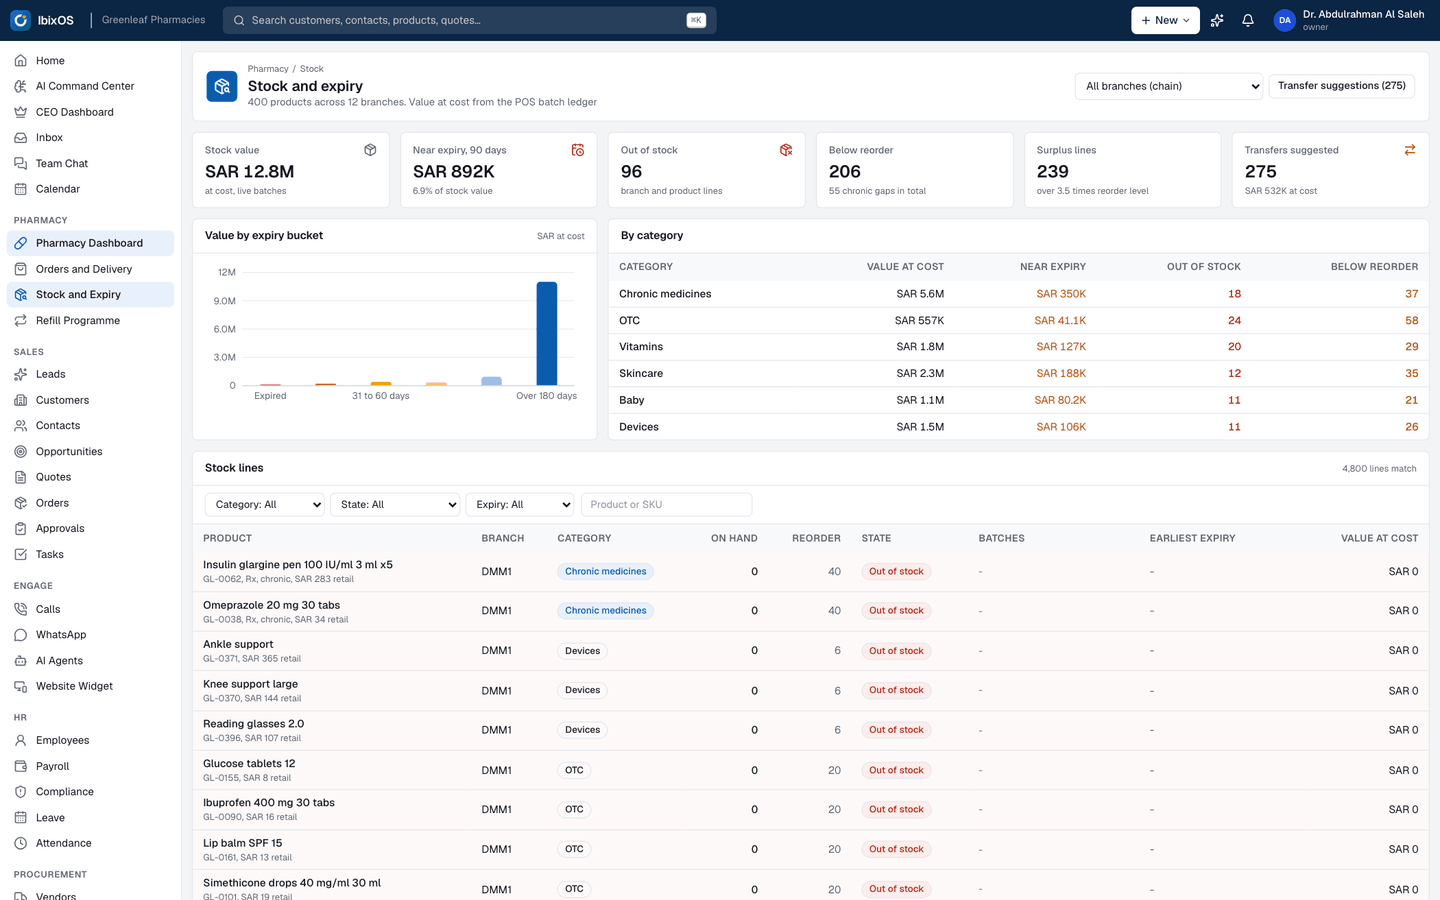Viewport: 1440px width, 900px height.
Task: Click Transfer suggestions (275) button
Action: [1342, 86]
